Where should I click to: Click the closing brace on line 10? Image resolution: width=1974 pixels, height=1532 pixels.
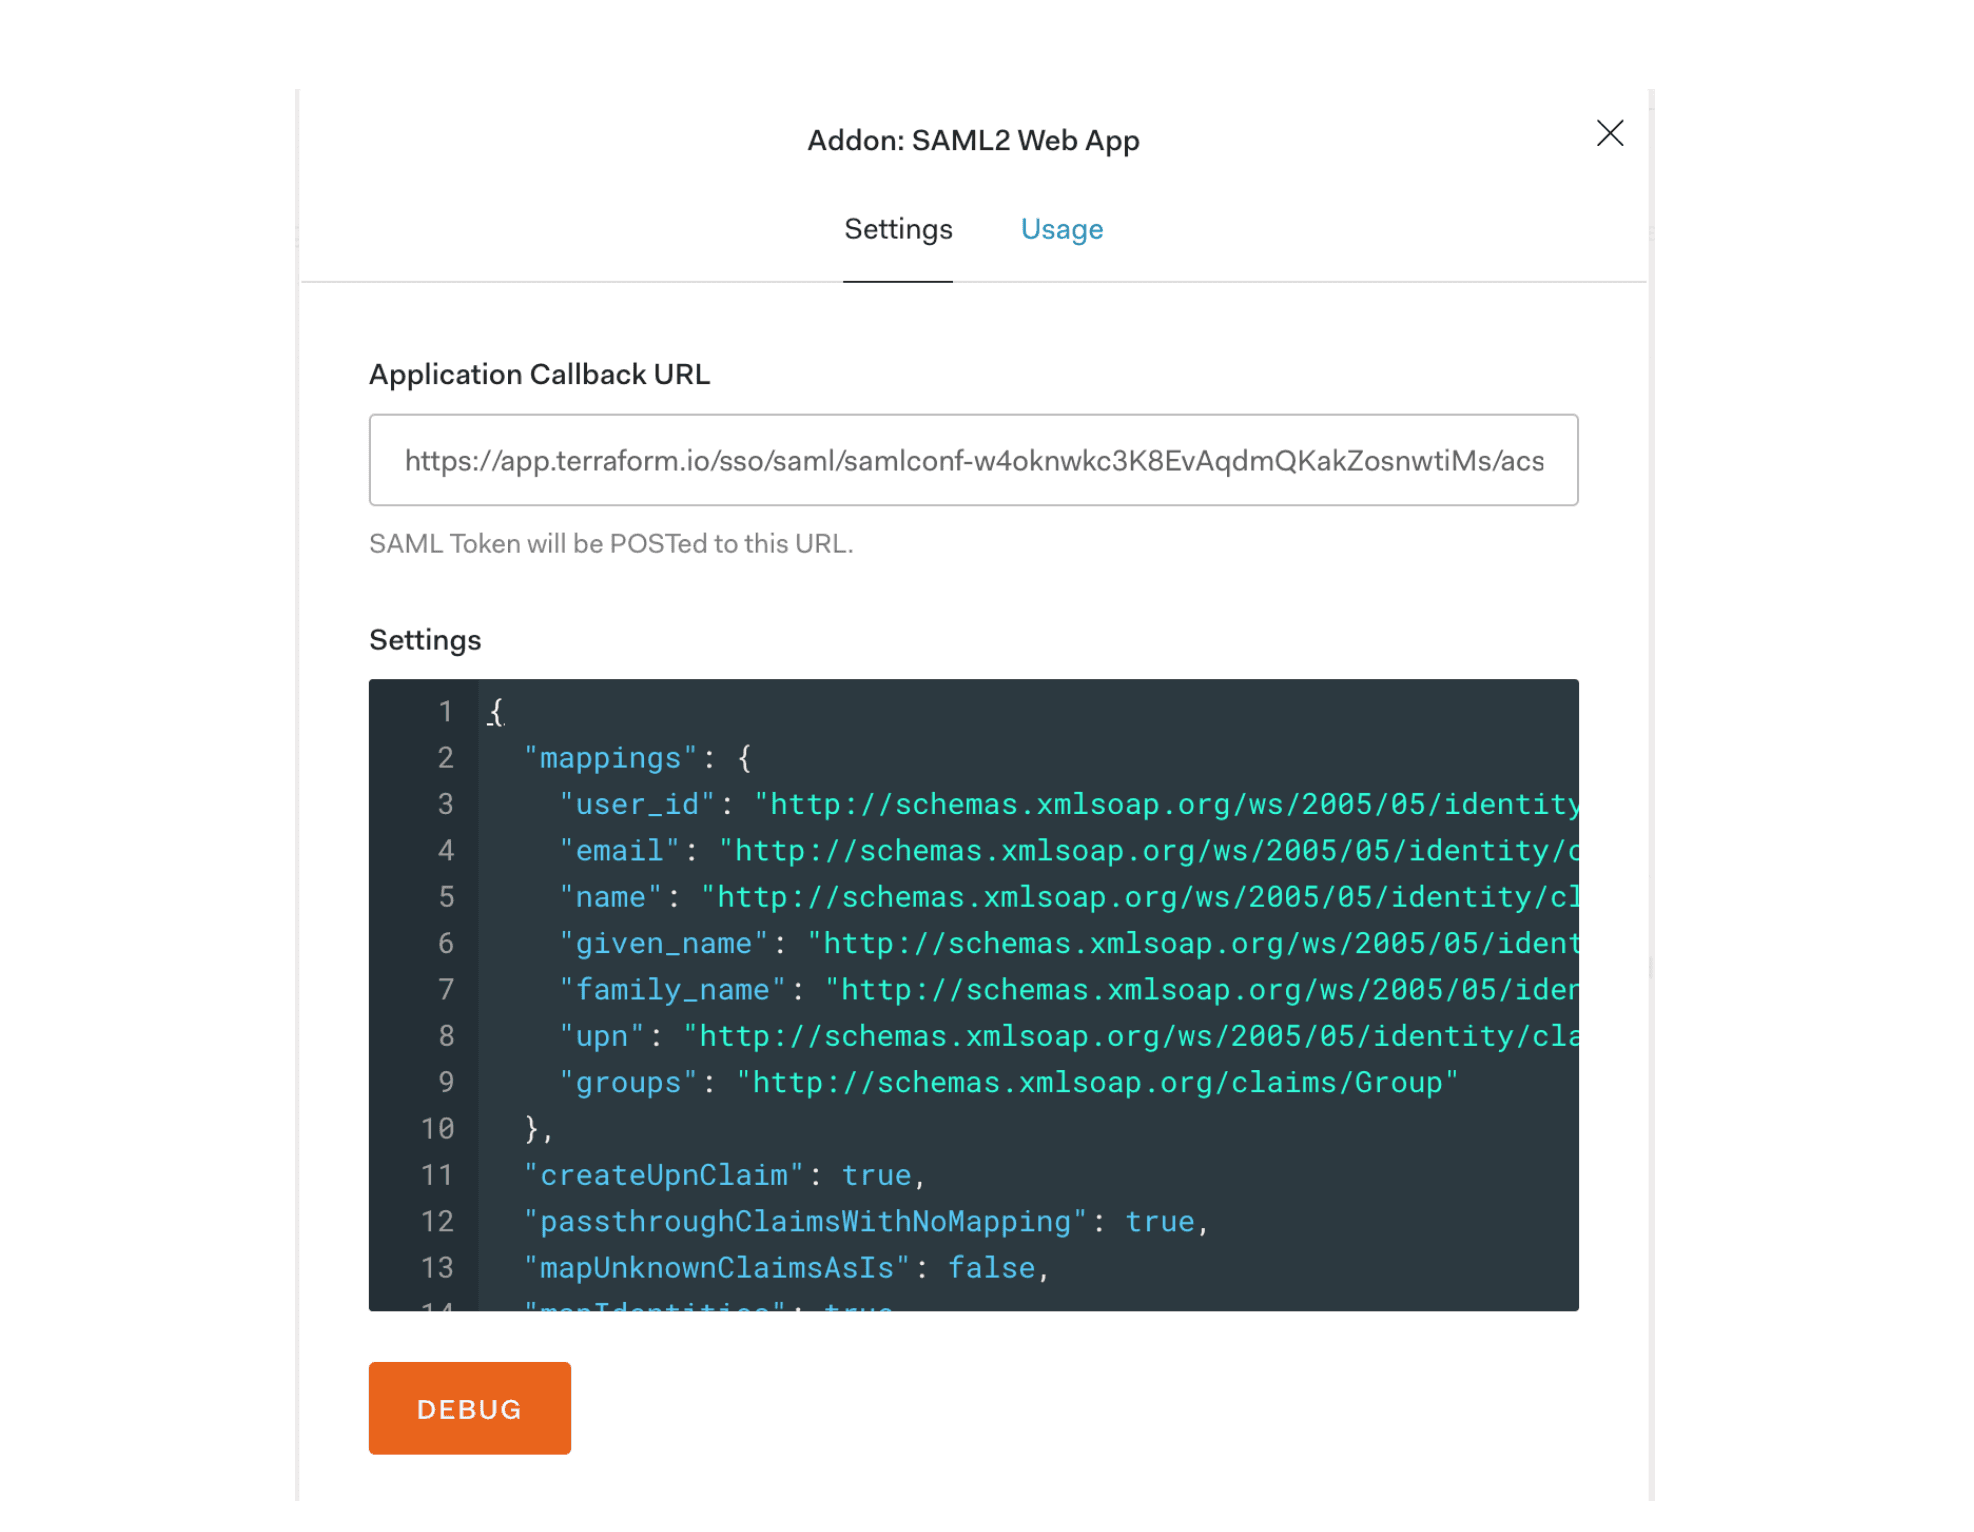pyautogui.click(x=532, y=1129)
